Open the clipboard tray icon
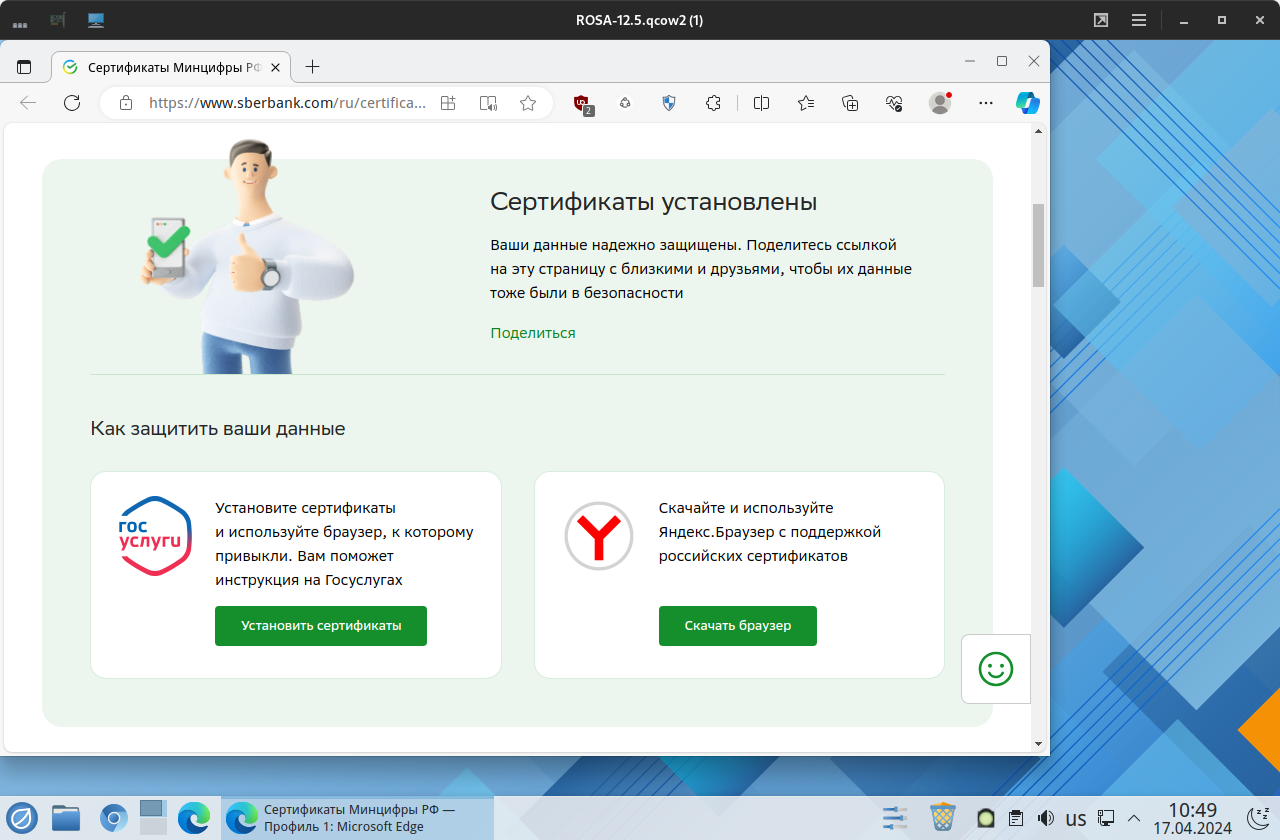Viewport: 1280px width, 840px height. (x=1016, y=818)
